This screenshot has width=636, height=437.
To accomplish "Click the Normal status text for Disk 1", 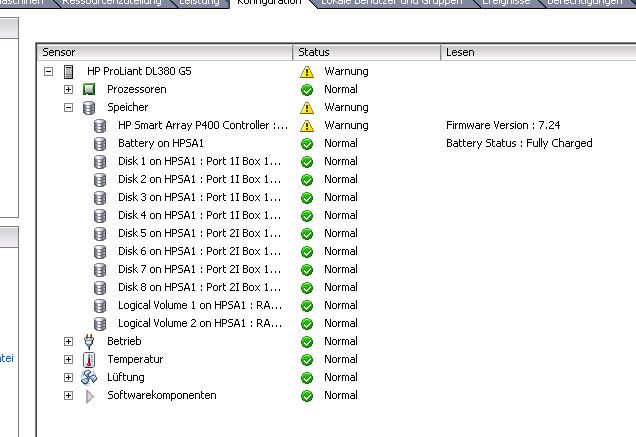I will (341, 161).
